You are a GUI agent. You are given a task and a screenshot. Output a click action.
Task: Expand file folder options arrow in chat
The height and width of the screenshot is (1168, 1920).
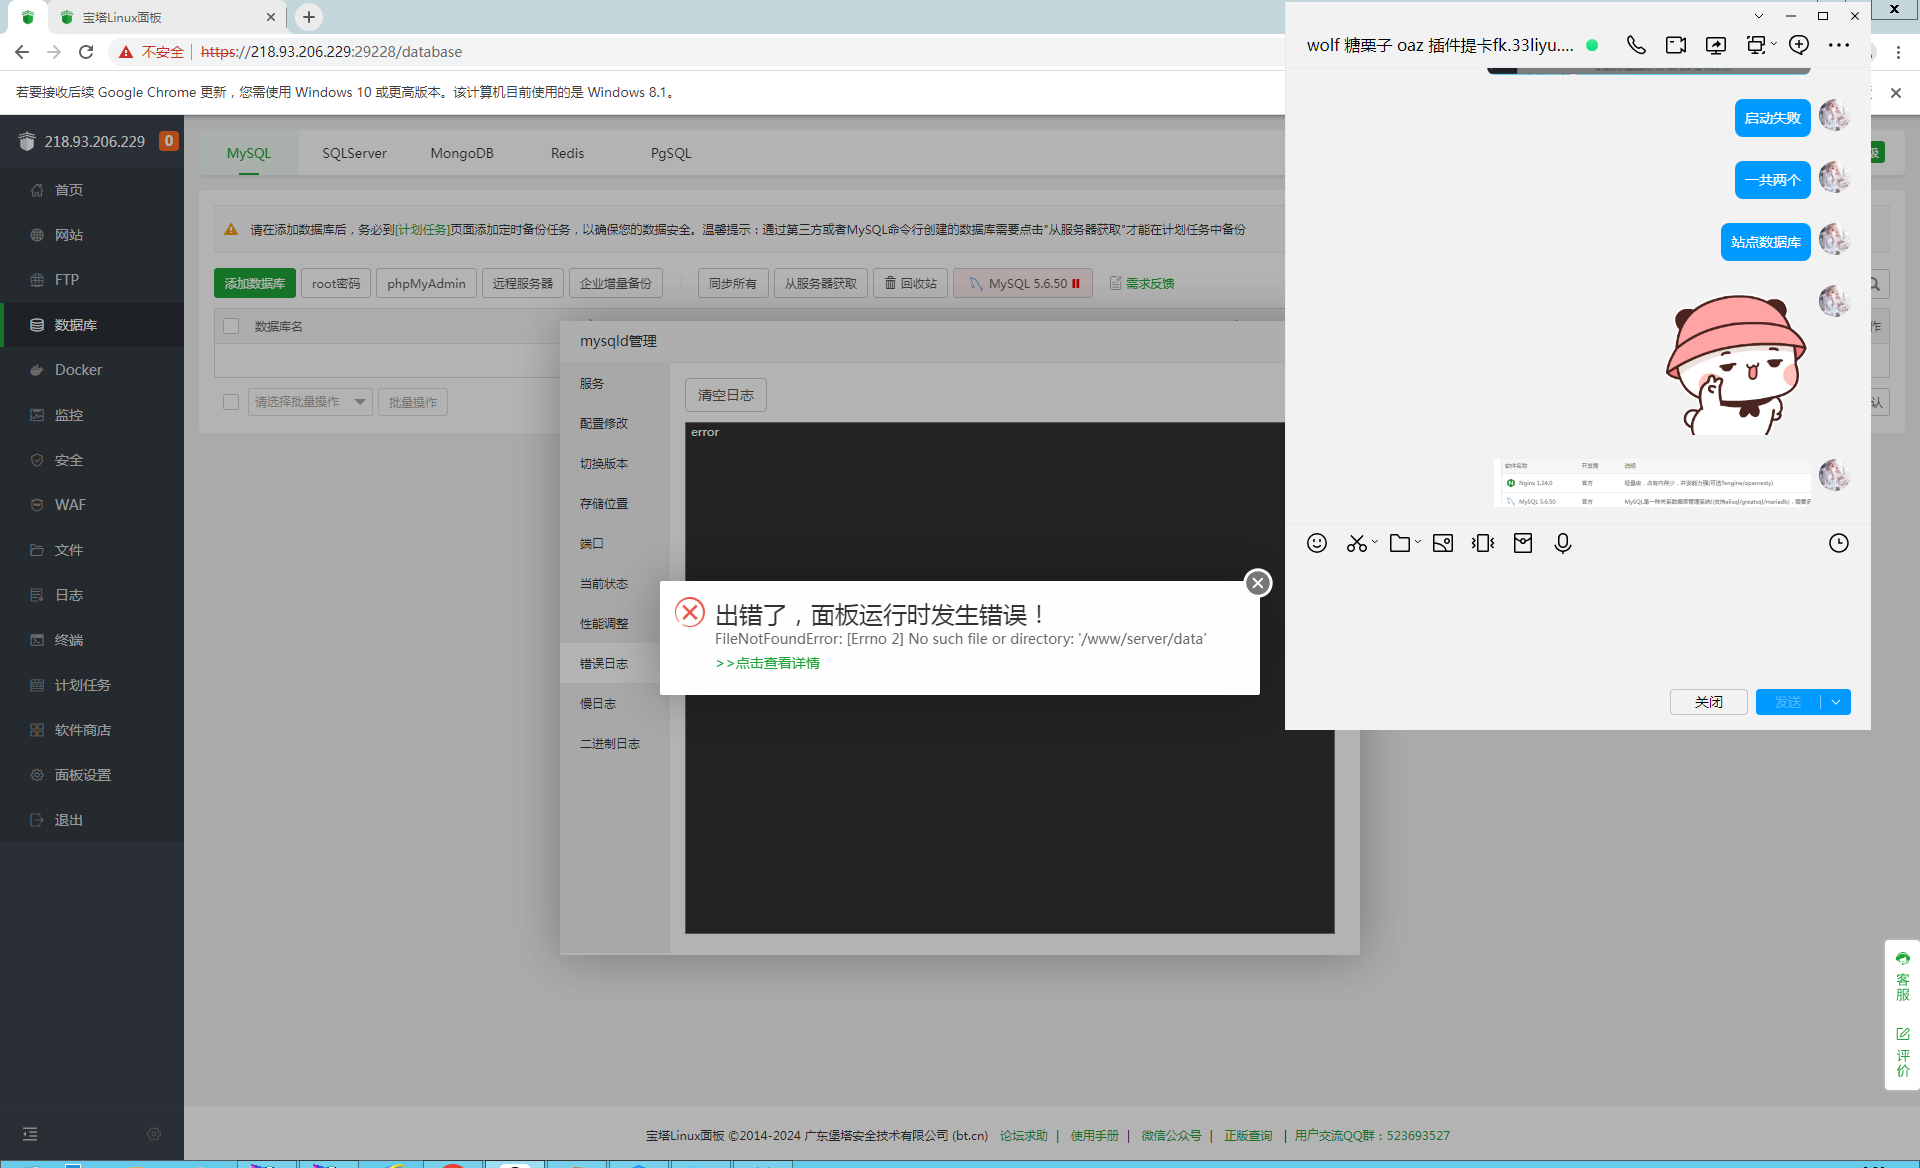1418,542
